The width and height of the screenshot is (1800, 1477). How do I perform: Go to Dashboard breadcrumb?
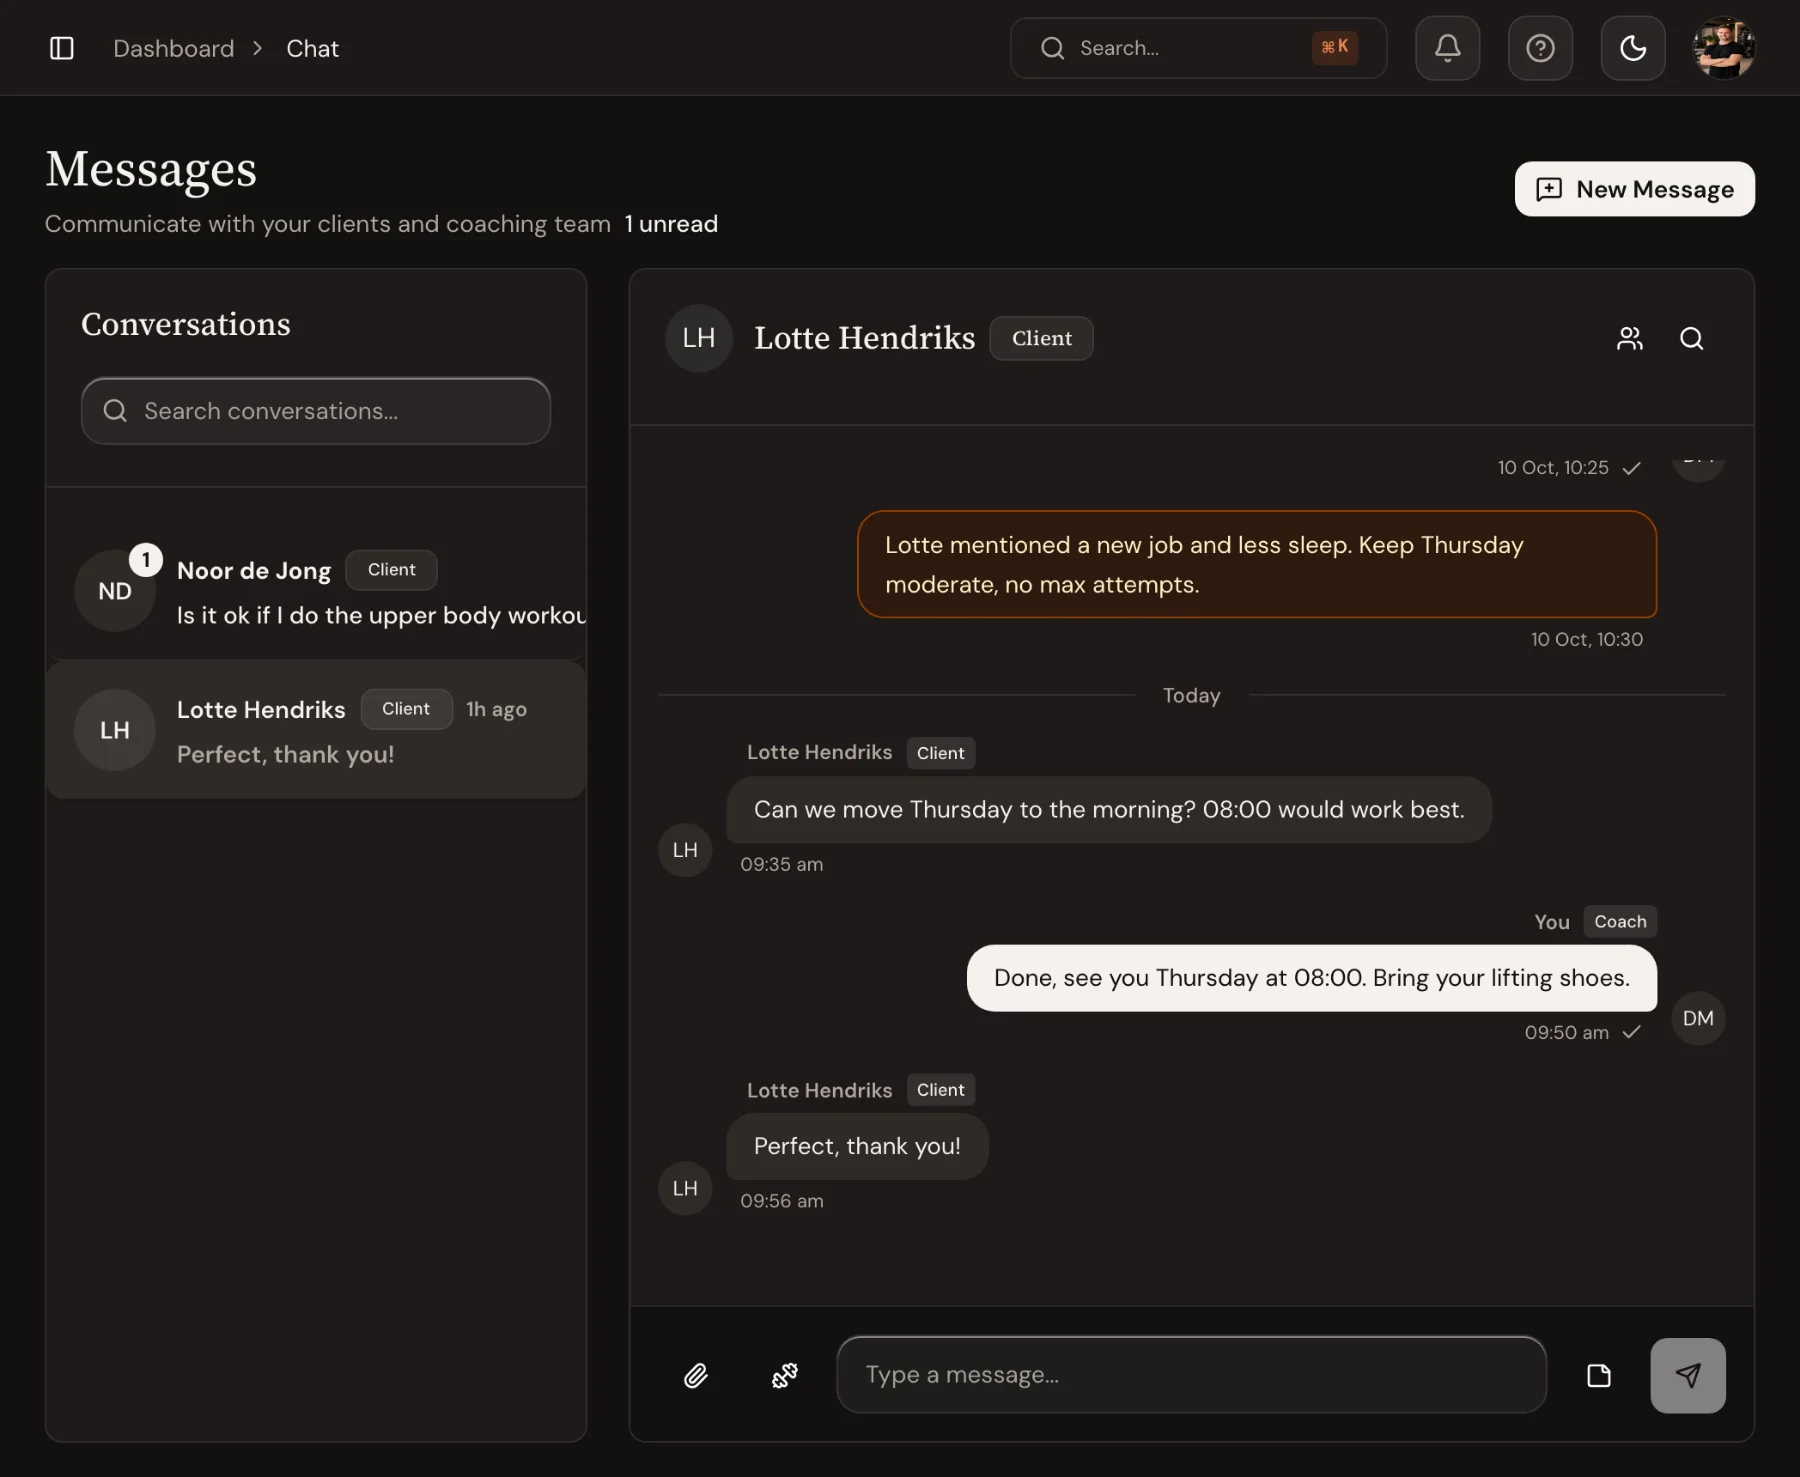(x=174, y=48)
